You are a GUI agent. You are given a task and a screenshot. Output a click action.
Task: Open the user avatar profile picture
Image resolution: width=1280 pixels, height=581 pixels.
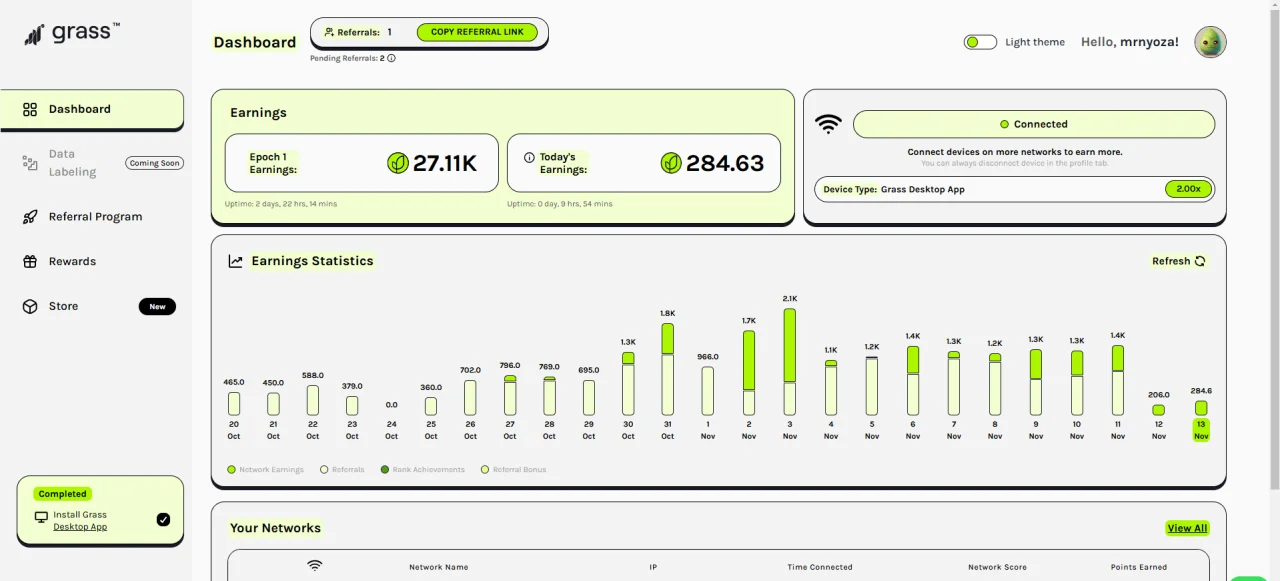click(x=1210, y=42)
